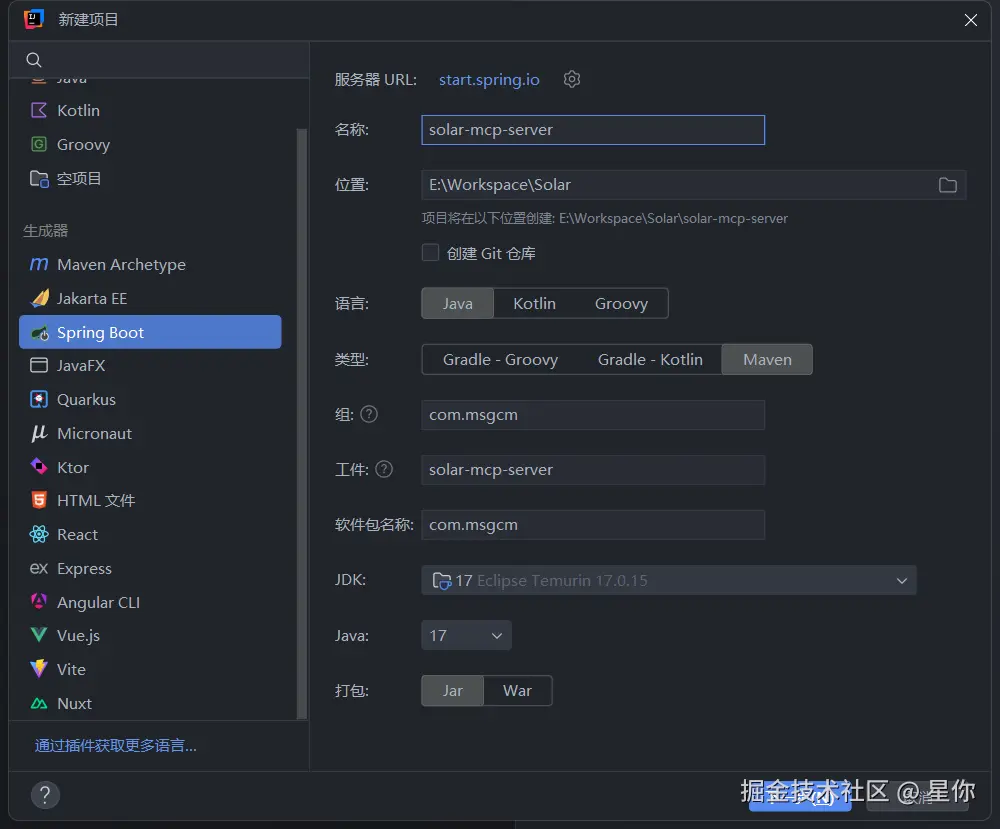Open help question mark button
The image size is (1000, 829).
[45, 795]
